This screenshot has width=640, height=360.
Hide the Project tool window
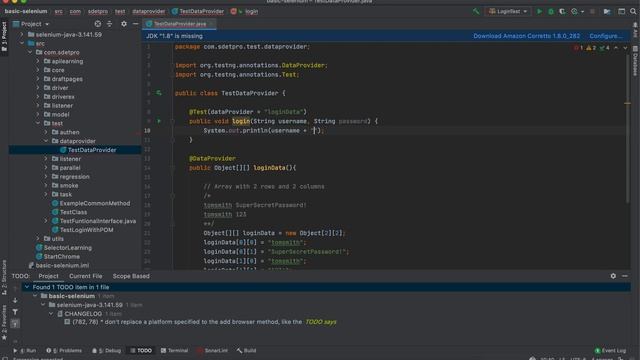click(x=136, y=24)
